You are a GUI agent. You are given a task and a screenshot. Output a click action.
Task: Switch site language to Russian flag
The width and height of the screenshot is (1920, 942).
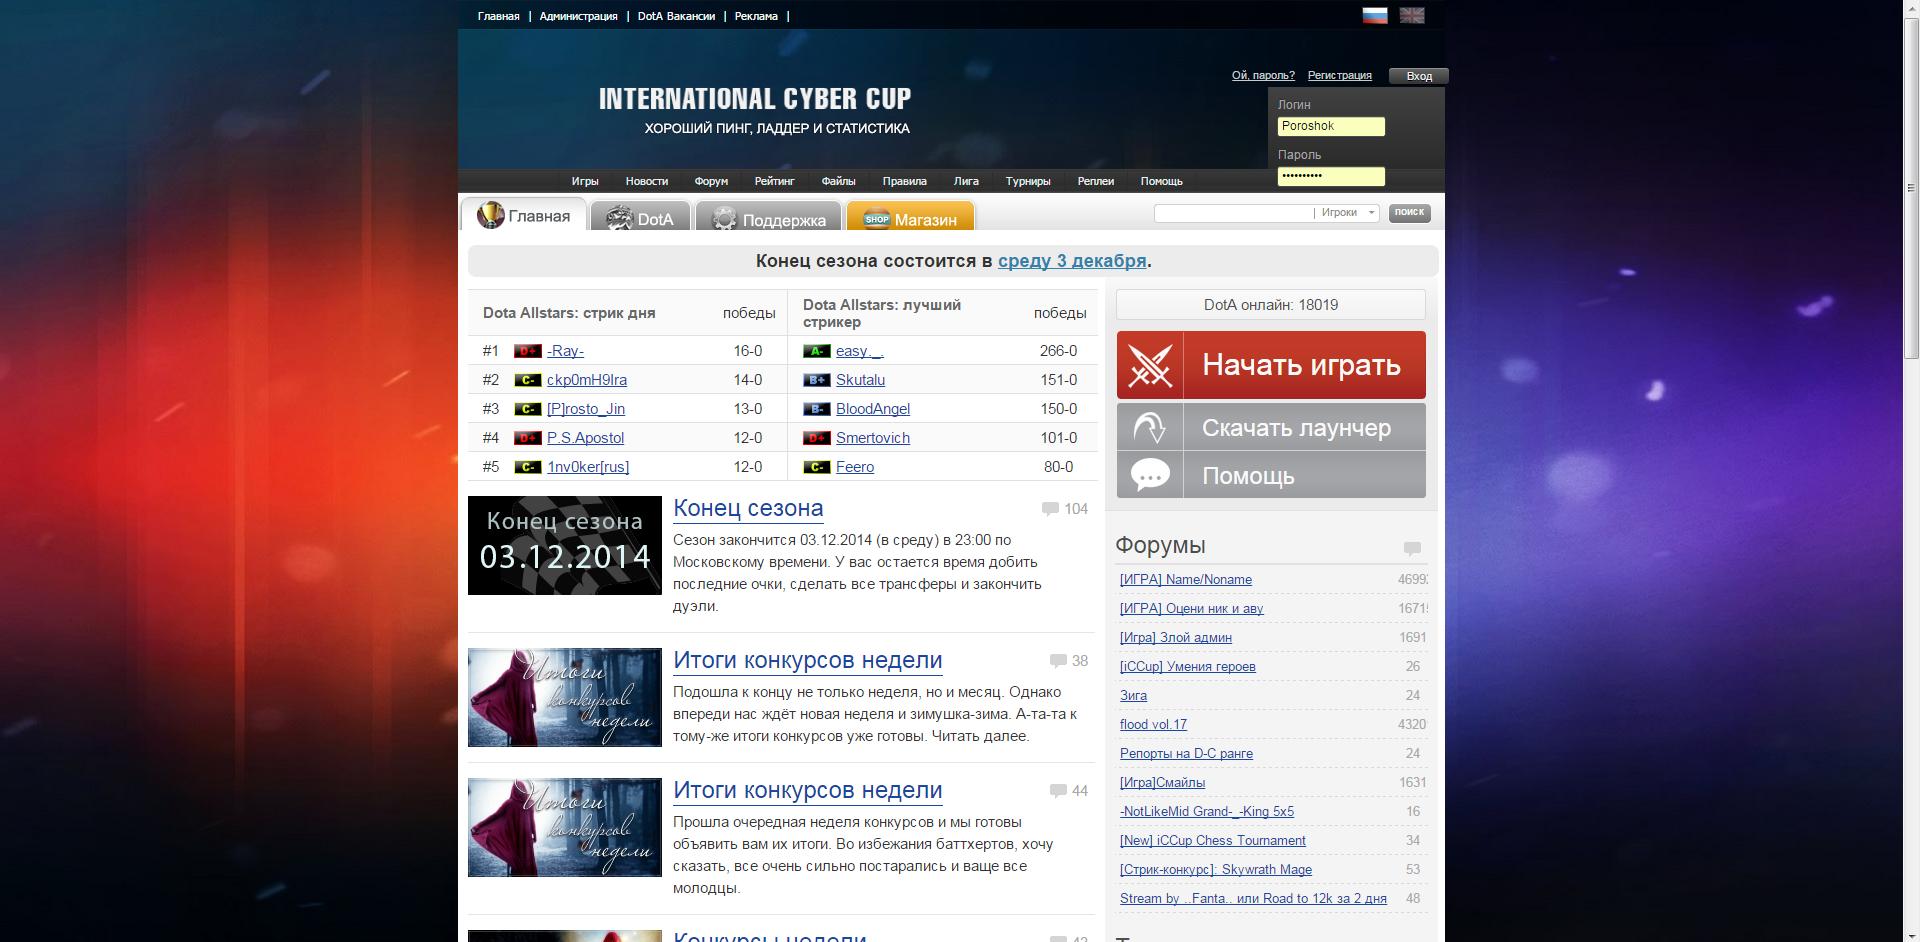pyautogui.click(x=1375, y=15)
